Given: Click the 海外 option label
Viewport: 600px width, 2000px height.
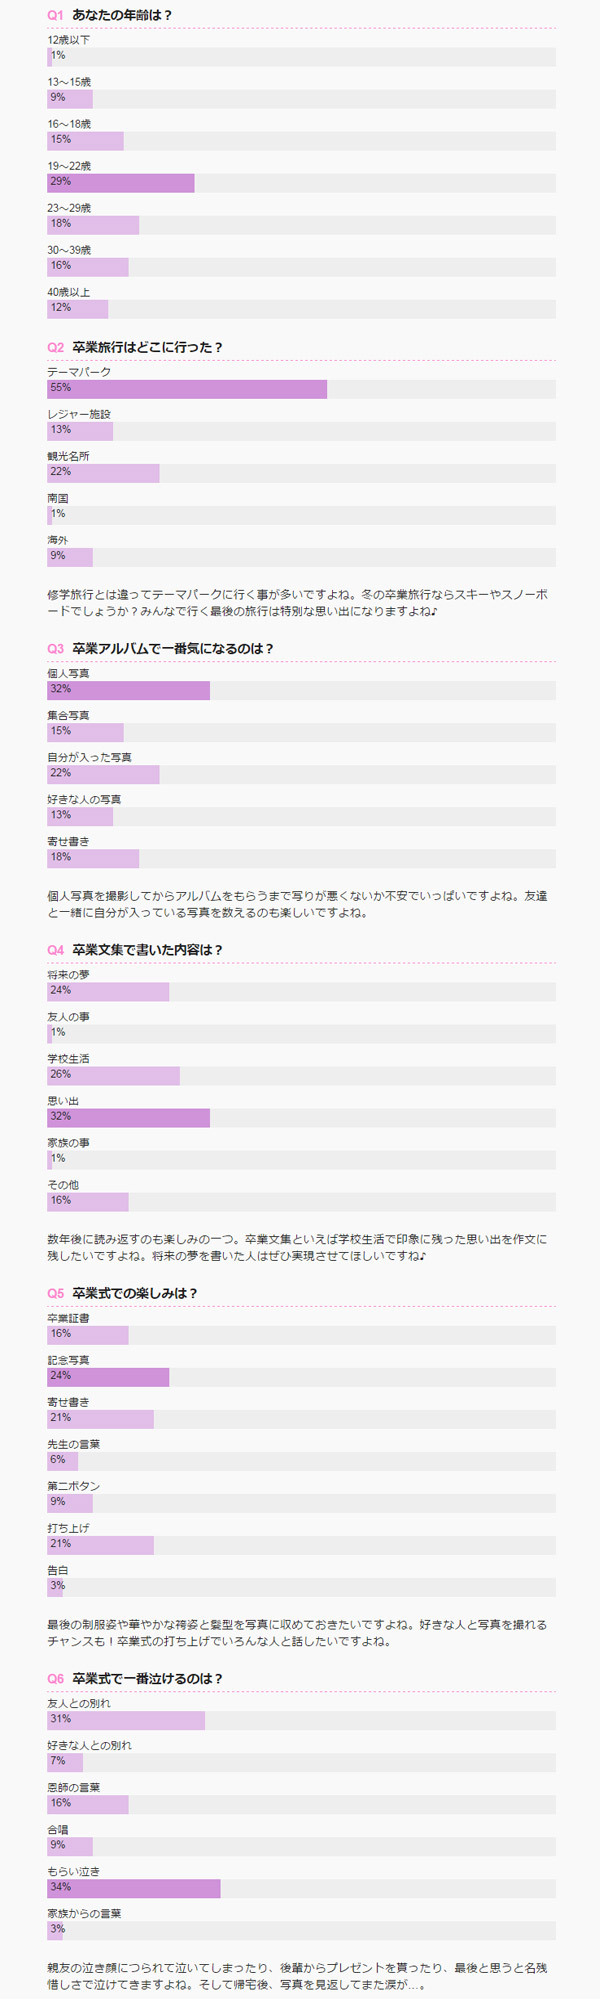Looking at the screenshot, I should click(x=57, y=540).
